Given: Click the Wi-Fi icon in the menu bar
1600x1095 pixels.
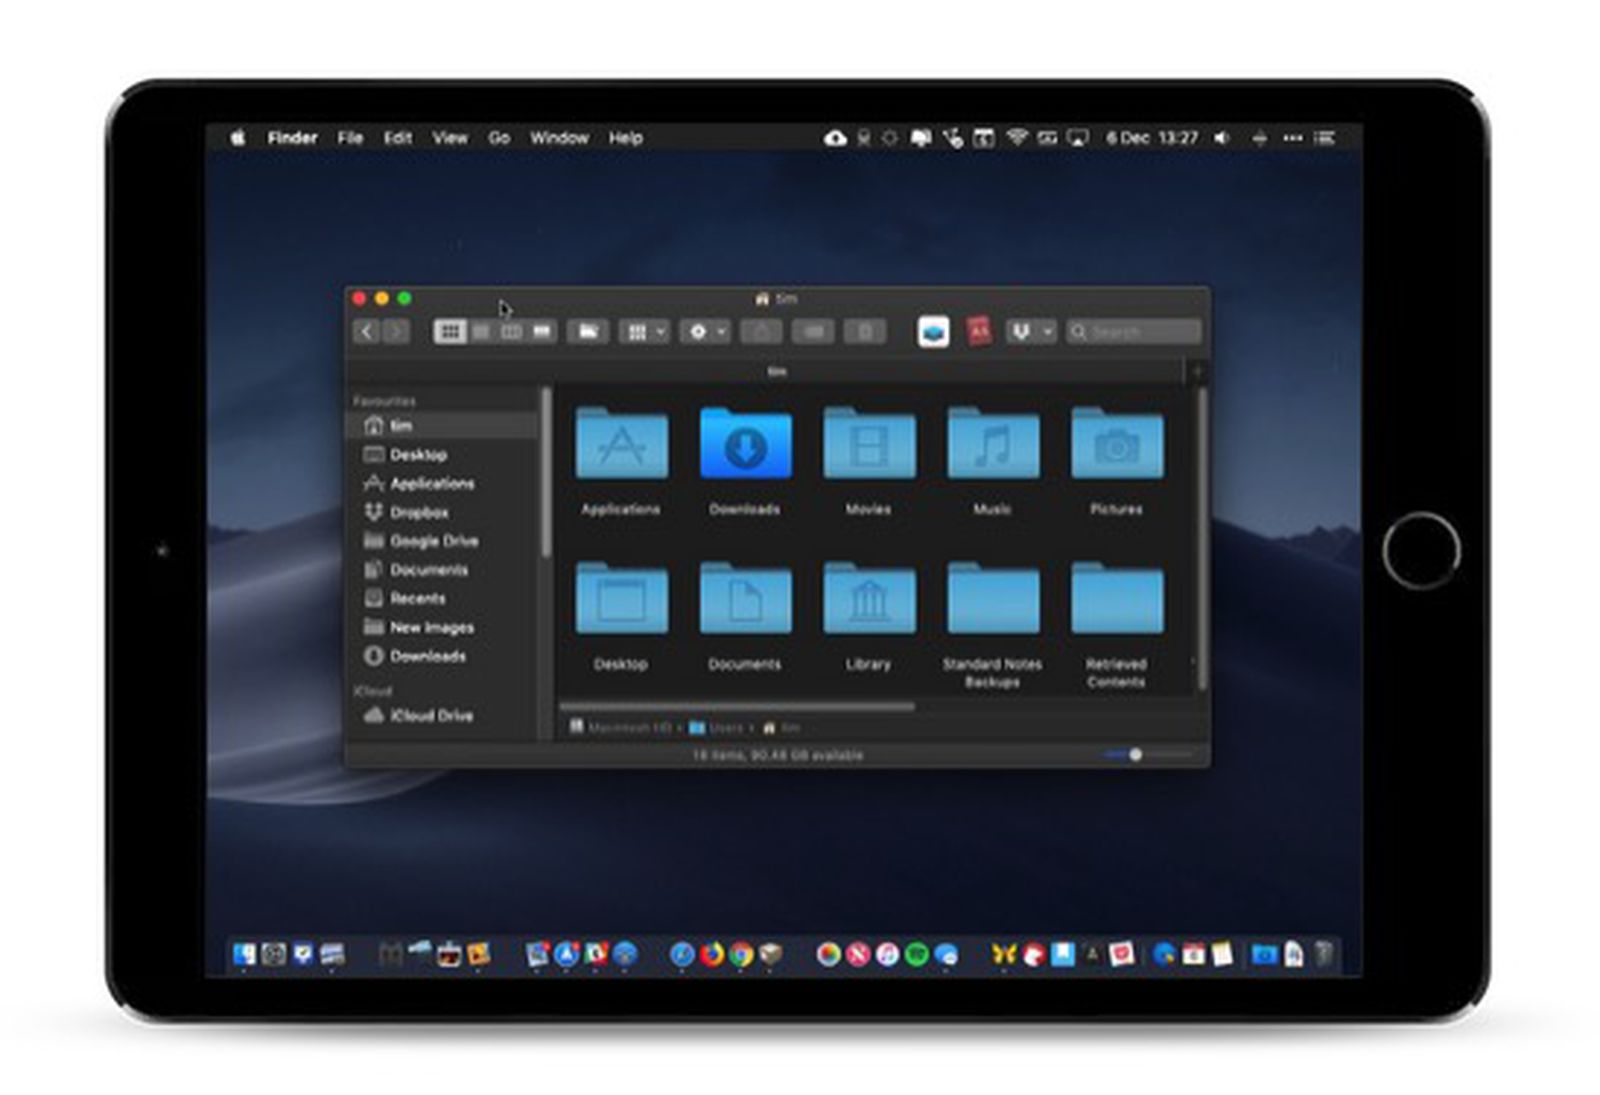Looking at the screenshot, I should click(1018, 137).
